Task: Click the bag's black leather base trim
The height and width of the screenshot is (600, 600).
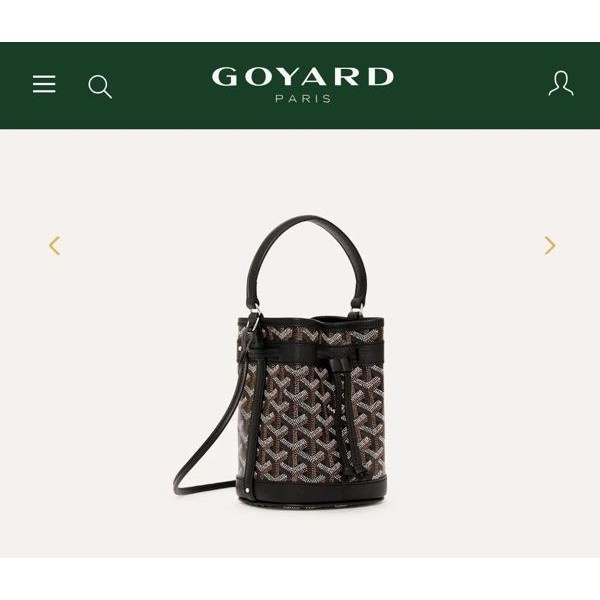Action: click(312, 491)
